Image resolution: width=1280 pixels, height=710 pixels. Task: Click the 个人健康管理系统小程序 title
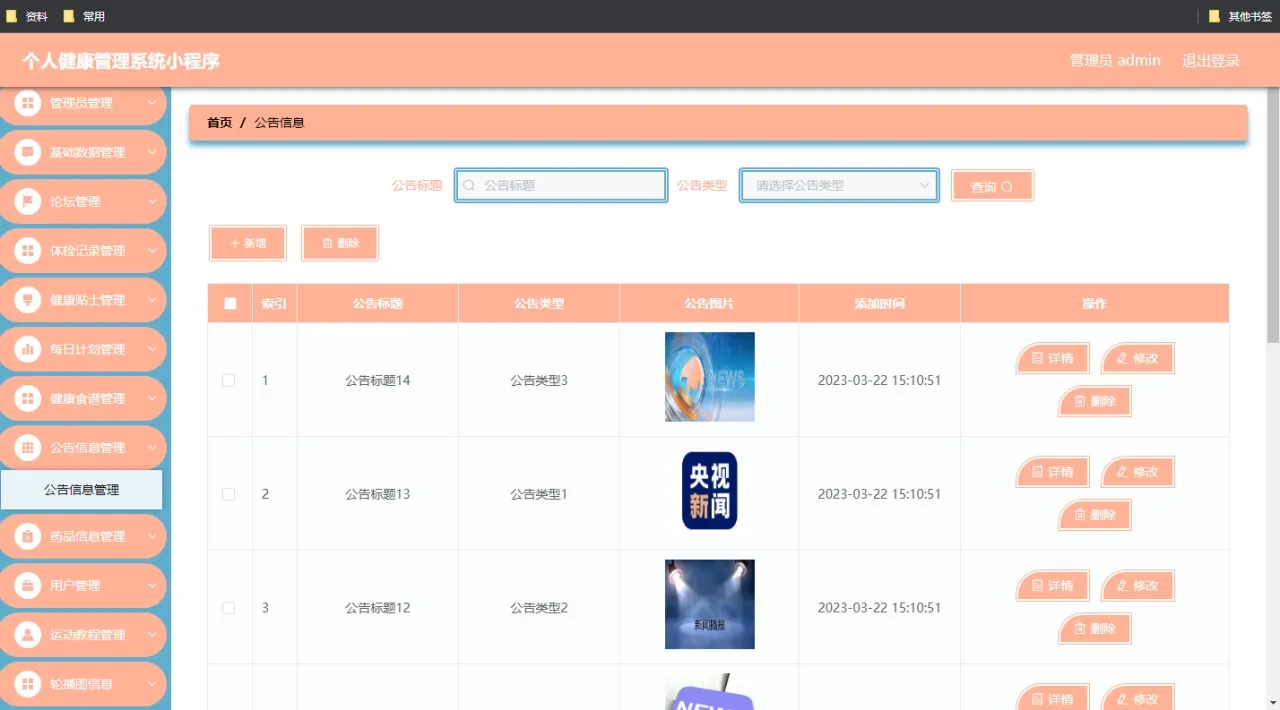coord(121,61)
